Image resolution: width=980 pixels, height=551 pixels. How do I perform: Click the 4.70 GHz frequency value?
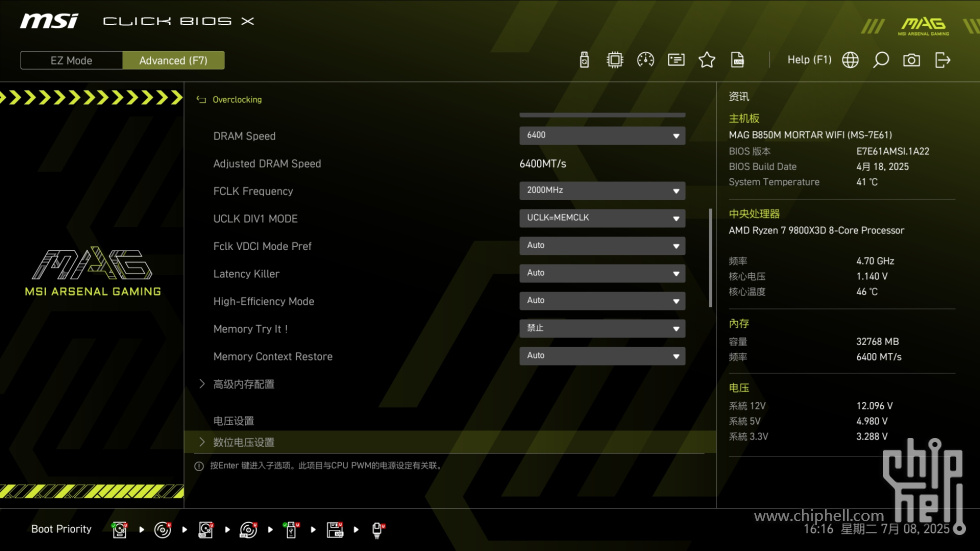coord(875,261)
